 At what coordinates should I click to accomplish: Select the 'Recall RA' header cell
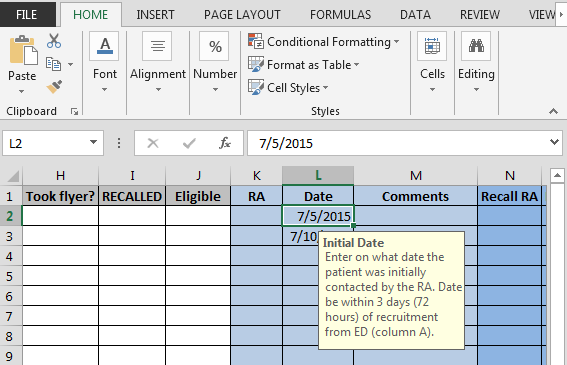(510, 196)
